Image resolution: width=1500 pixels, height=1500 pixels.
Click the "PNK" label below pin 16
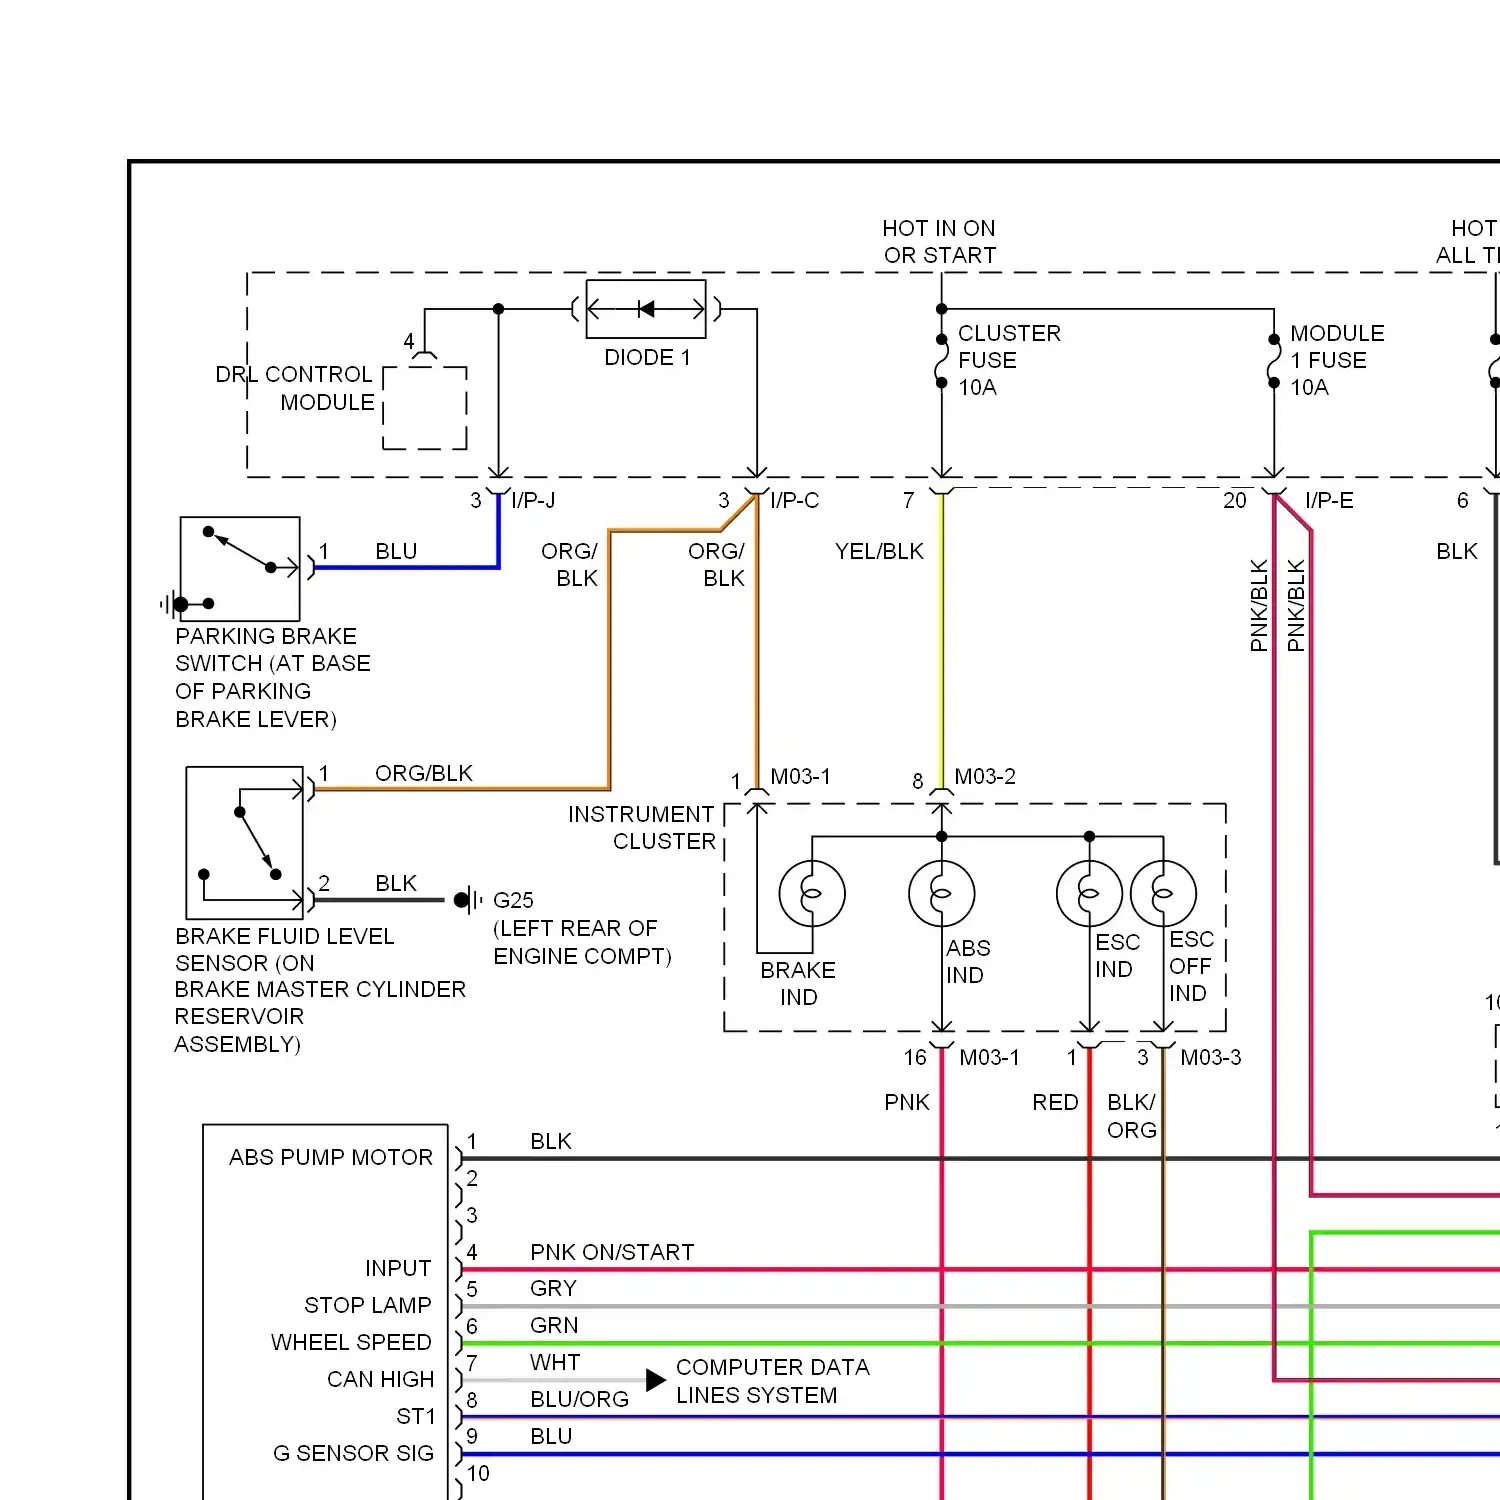coord(907,1102)
